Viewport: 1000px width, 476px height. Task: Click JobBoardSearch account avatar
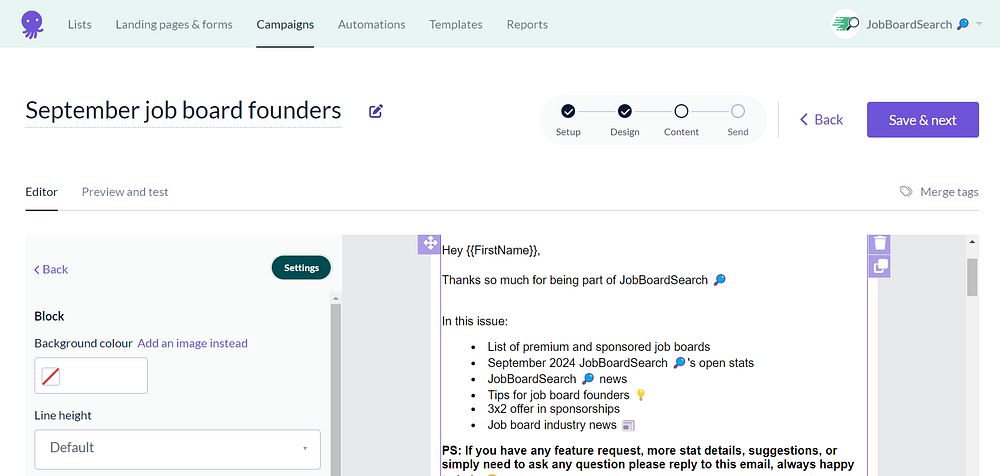click(x=846, y=24)
